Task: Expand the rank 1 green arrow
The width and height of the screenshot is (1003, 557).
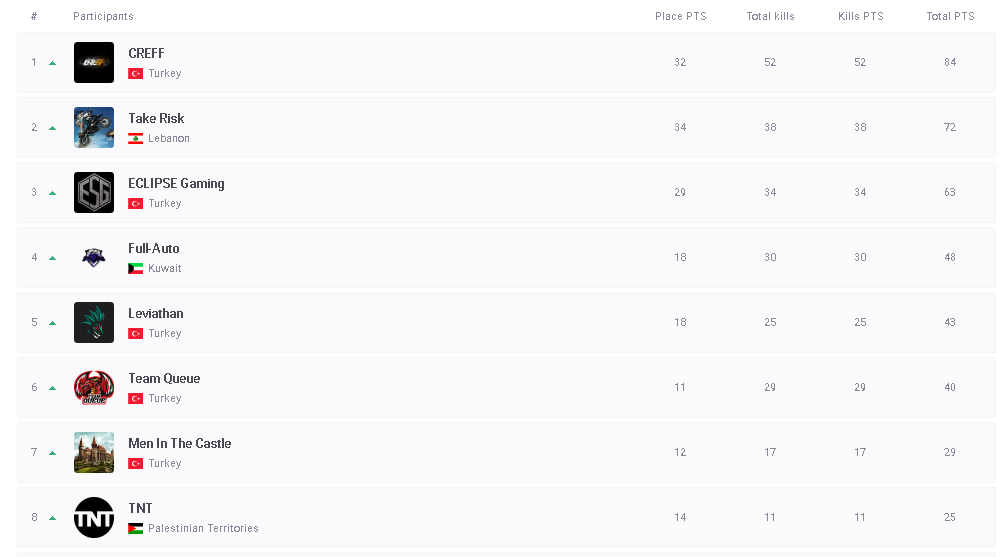Action: [52, 63]
